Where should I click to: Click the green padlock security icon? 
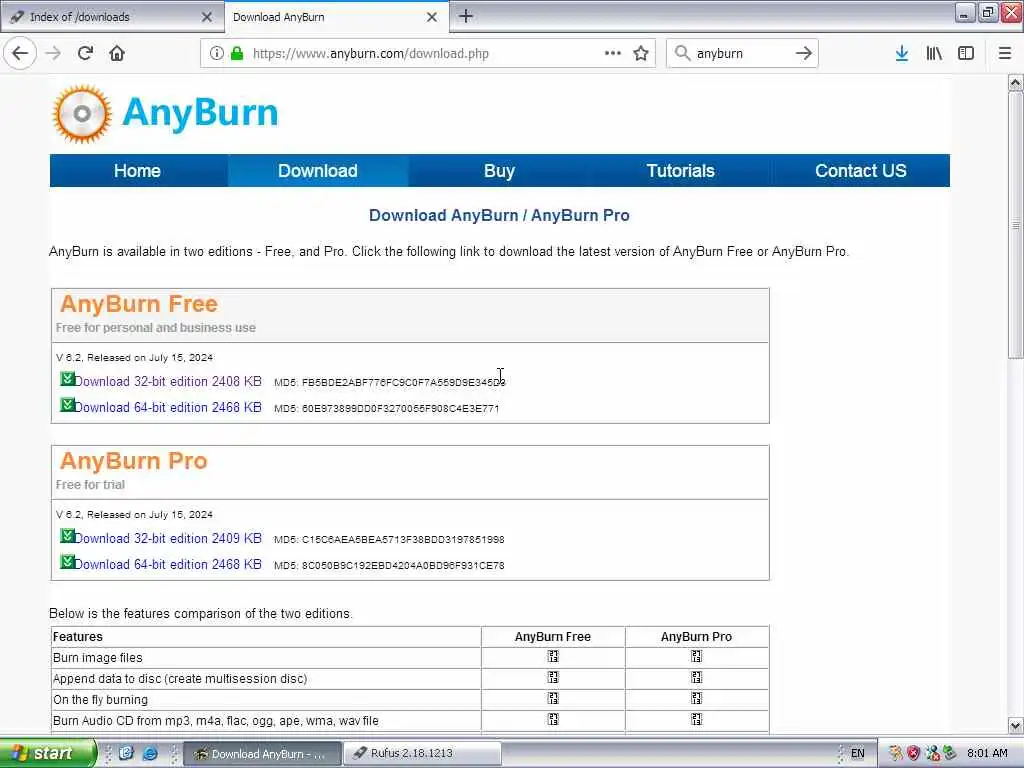(x=237, y=53)
